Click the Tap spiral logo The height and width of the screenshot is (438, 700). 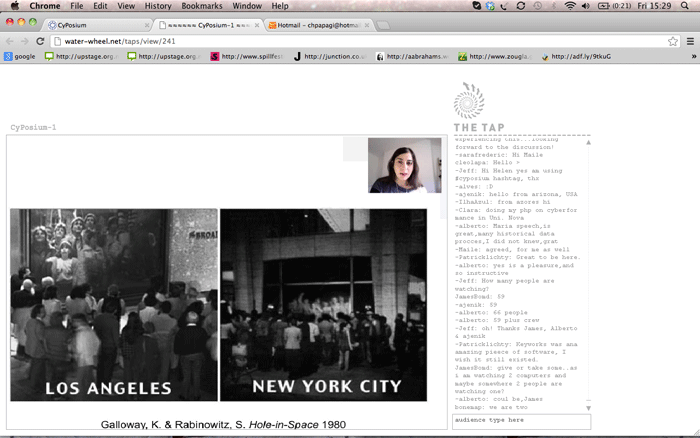pos(469,100)
